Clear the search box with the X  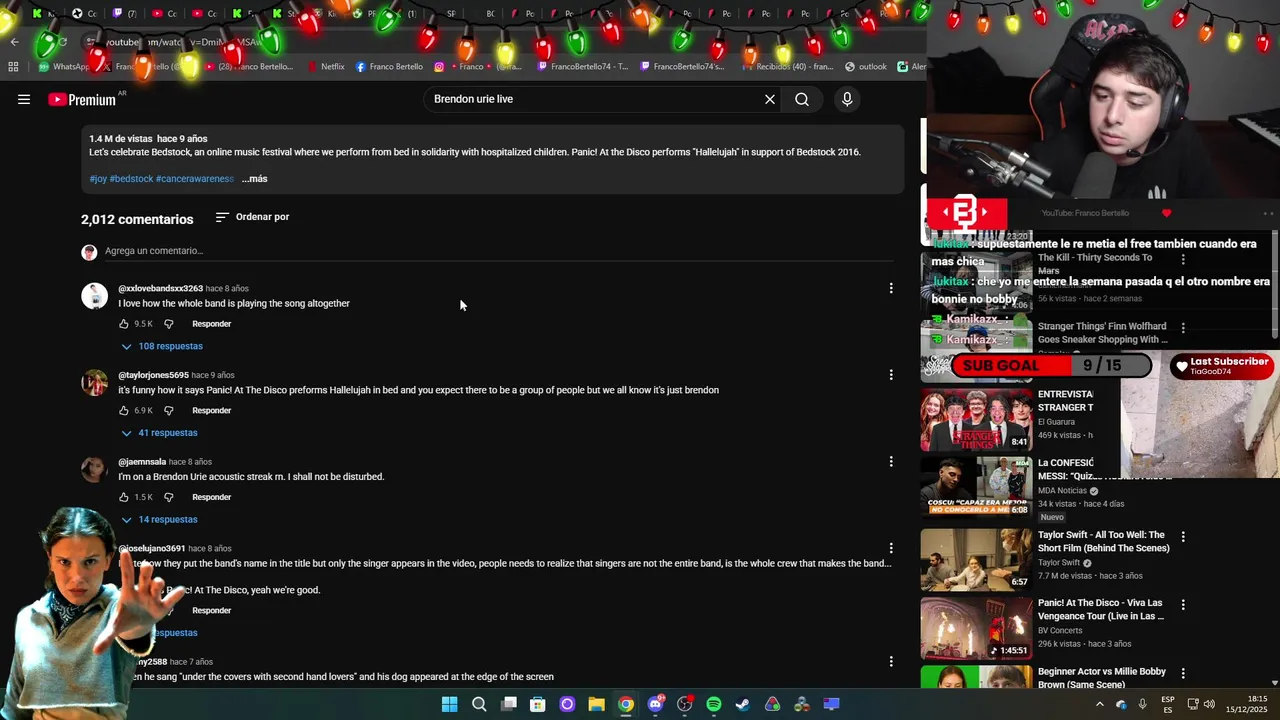pos(770,99)
